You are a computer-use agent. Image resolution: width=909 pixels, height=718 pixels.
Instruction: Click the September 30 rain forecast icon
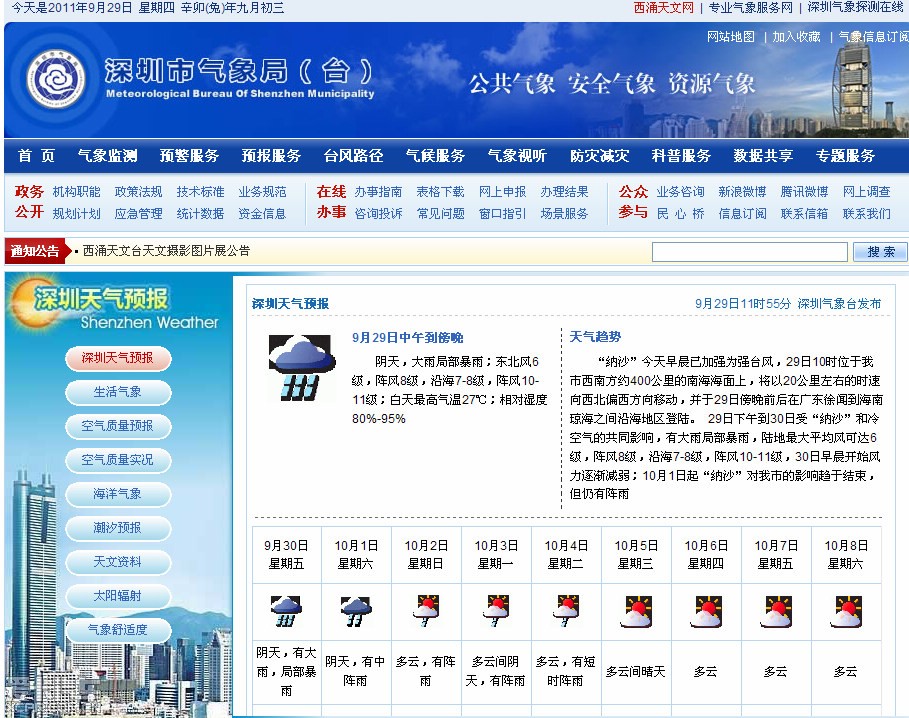[x=286, y=611]
